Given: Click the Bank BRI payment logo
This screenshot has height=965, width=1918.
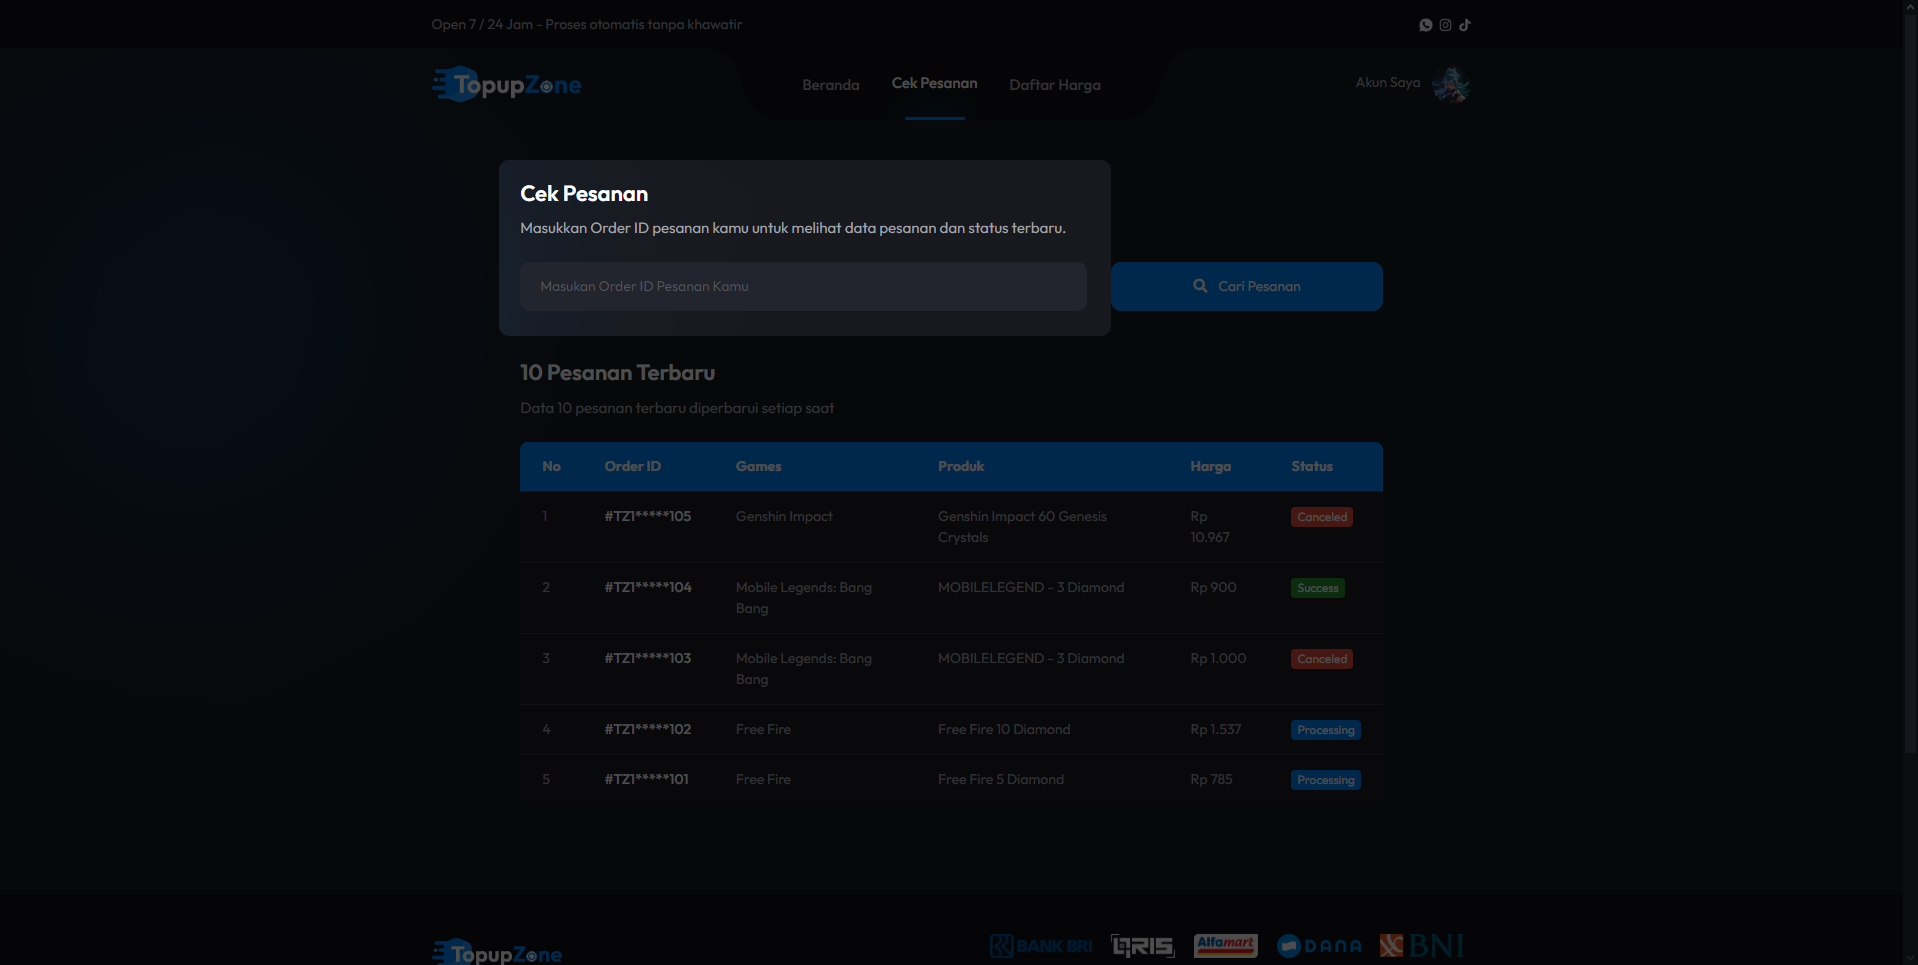Looking at the screenshot, I should click(x=1041, y=946).
